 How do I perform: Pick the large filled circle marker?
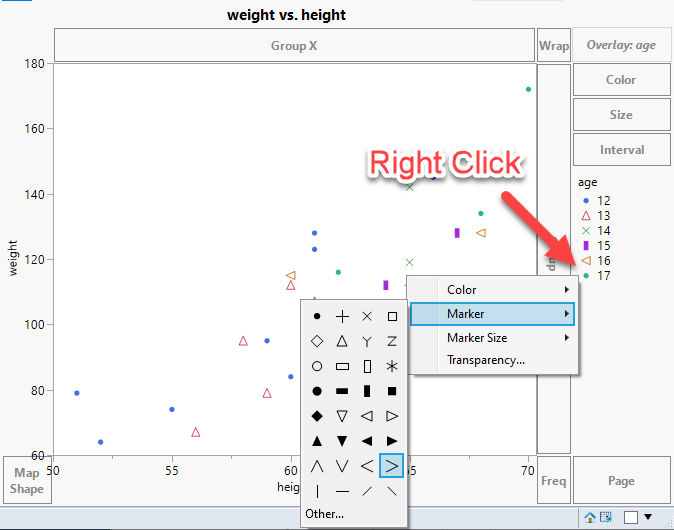317,391
